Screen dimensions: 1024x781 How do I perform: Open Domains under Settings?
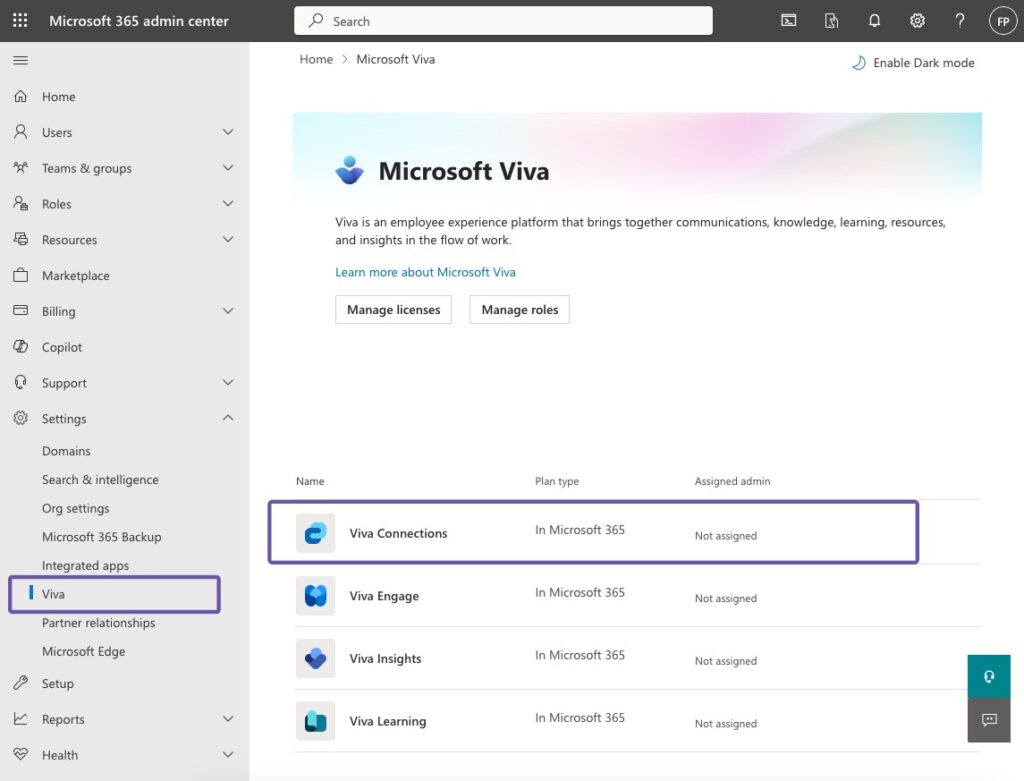(x=66, y=451)
